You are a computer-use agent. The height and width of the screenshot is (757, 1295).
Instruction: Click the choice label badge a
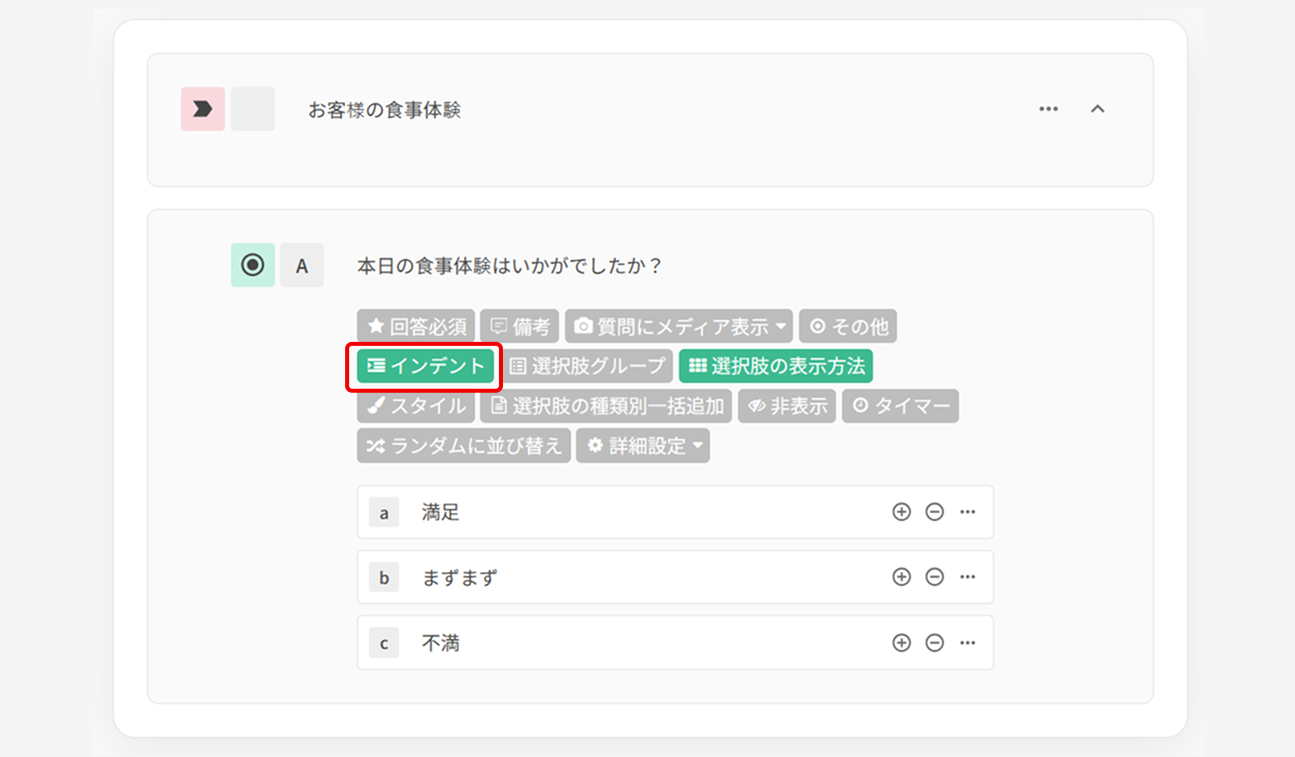[x=384, y=512]
